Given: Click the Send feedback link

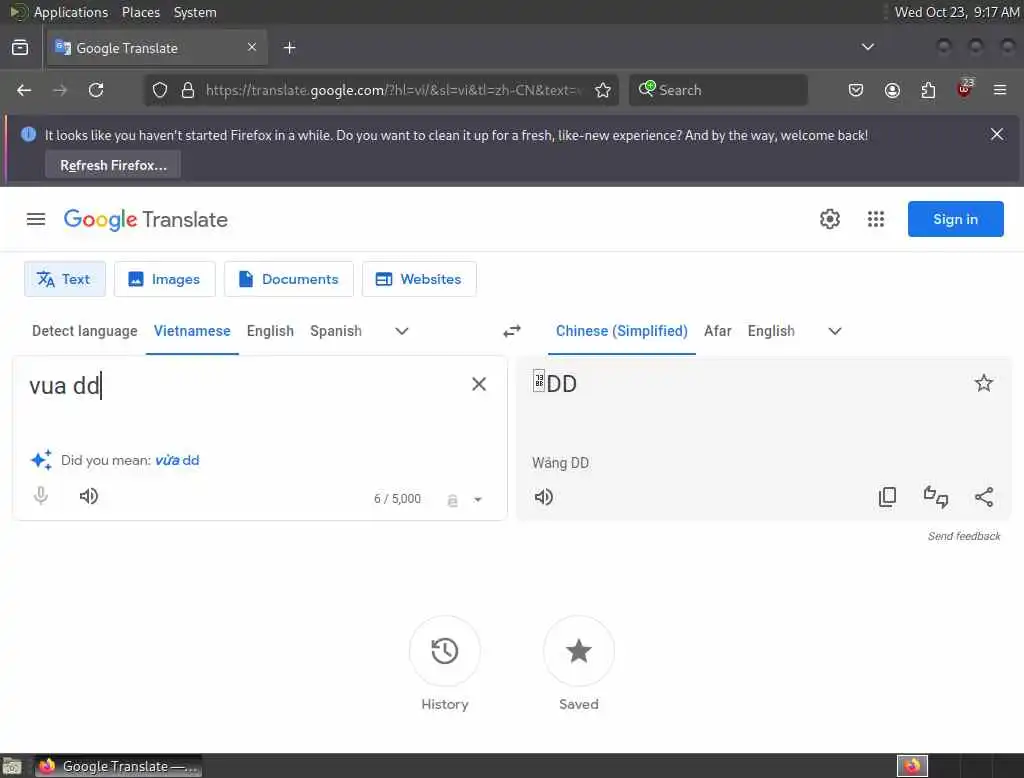Looking at the screenshot, I should coord(964,536).
